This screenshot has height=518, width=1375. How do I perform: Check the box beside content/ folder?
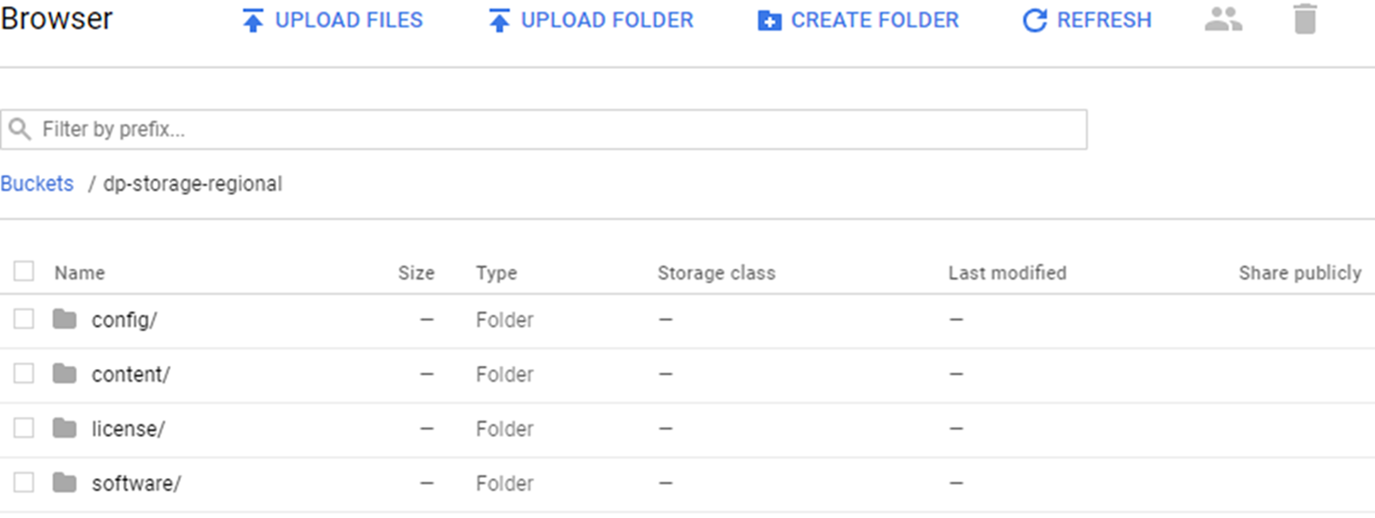[24, 374]
